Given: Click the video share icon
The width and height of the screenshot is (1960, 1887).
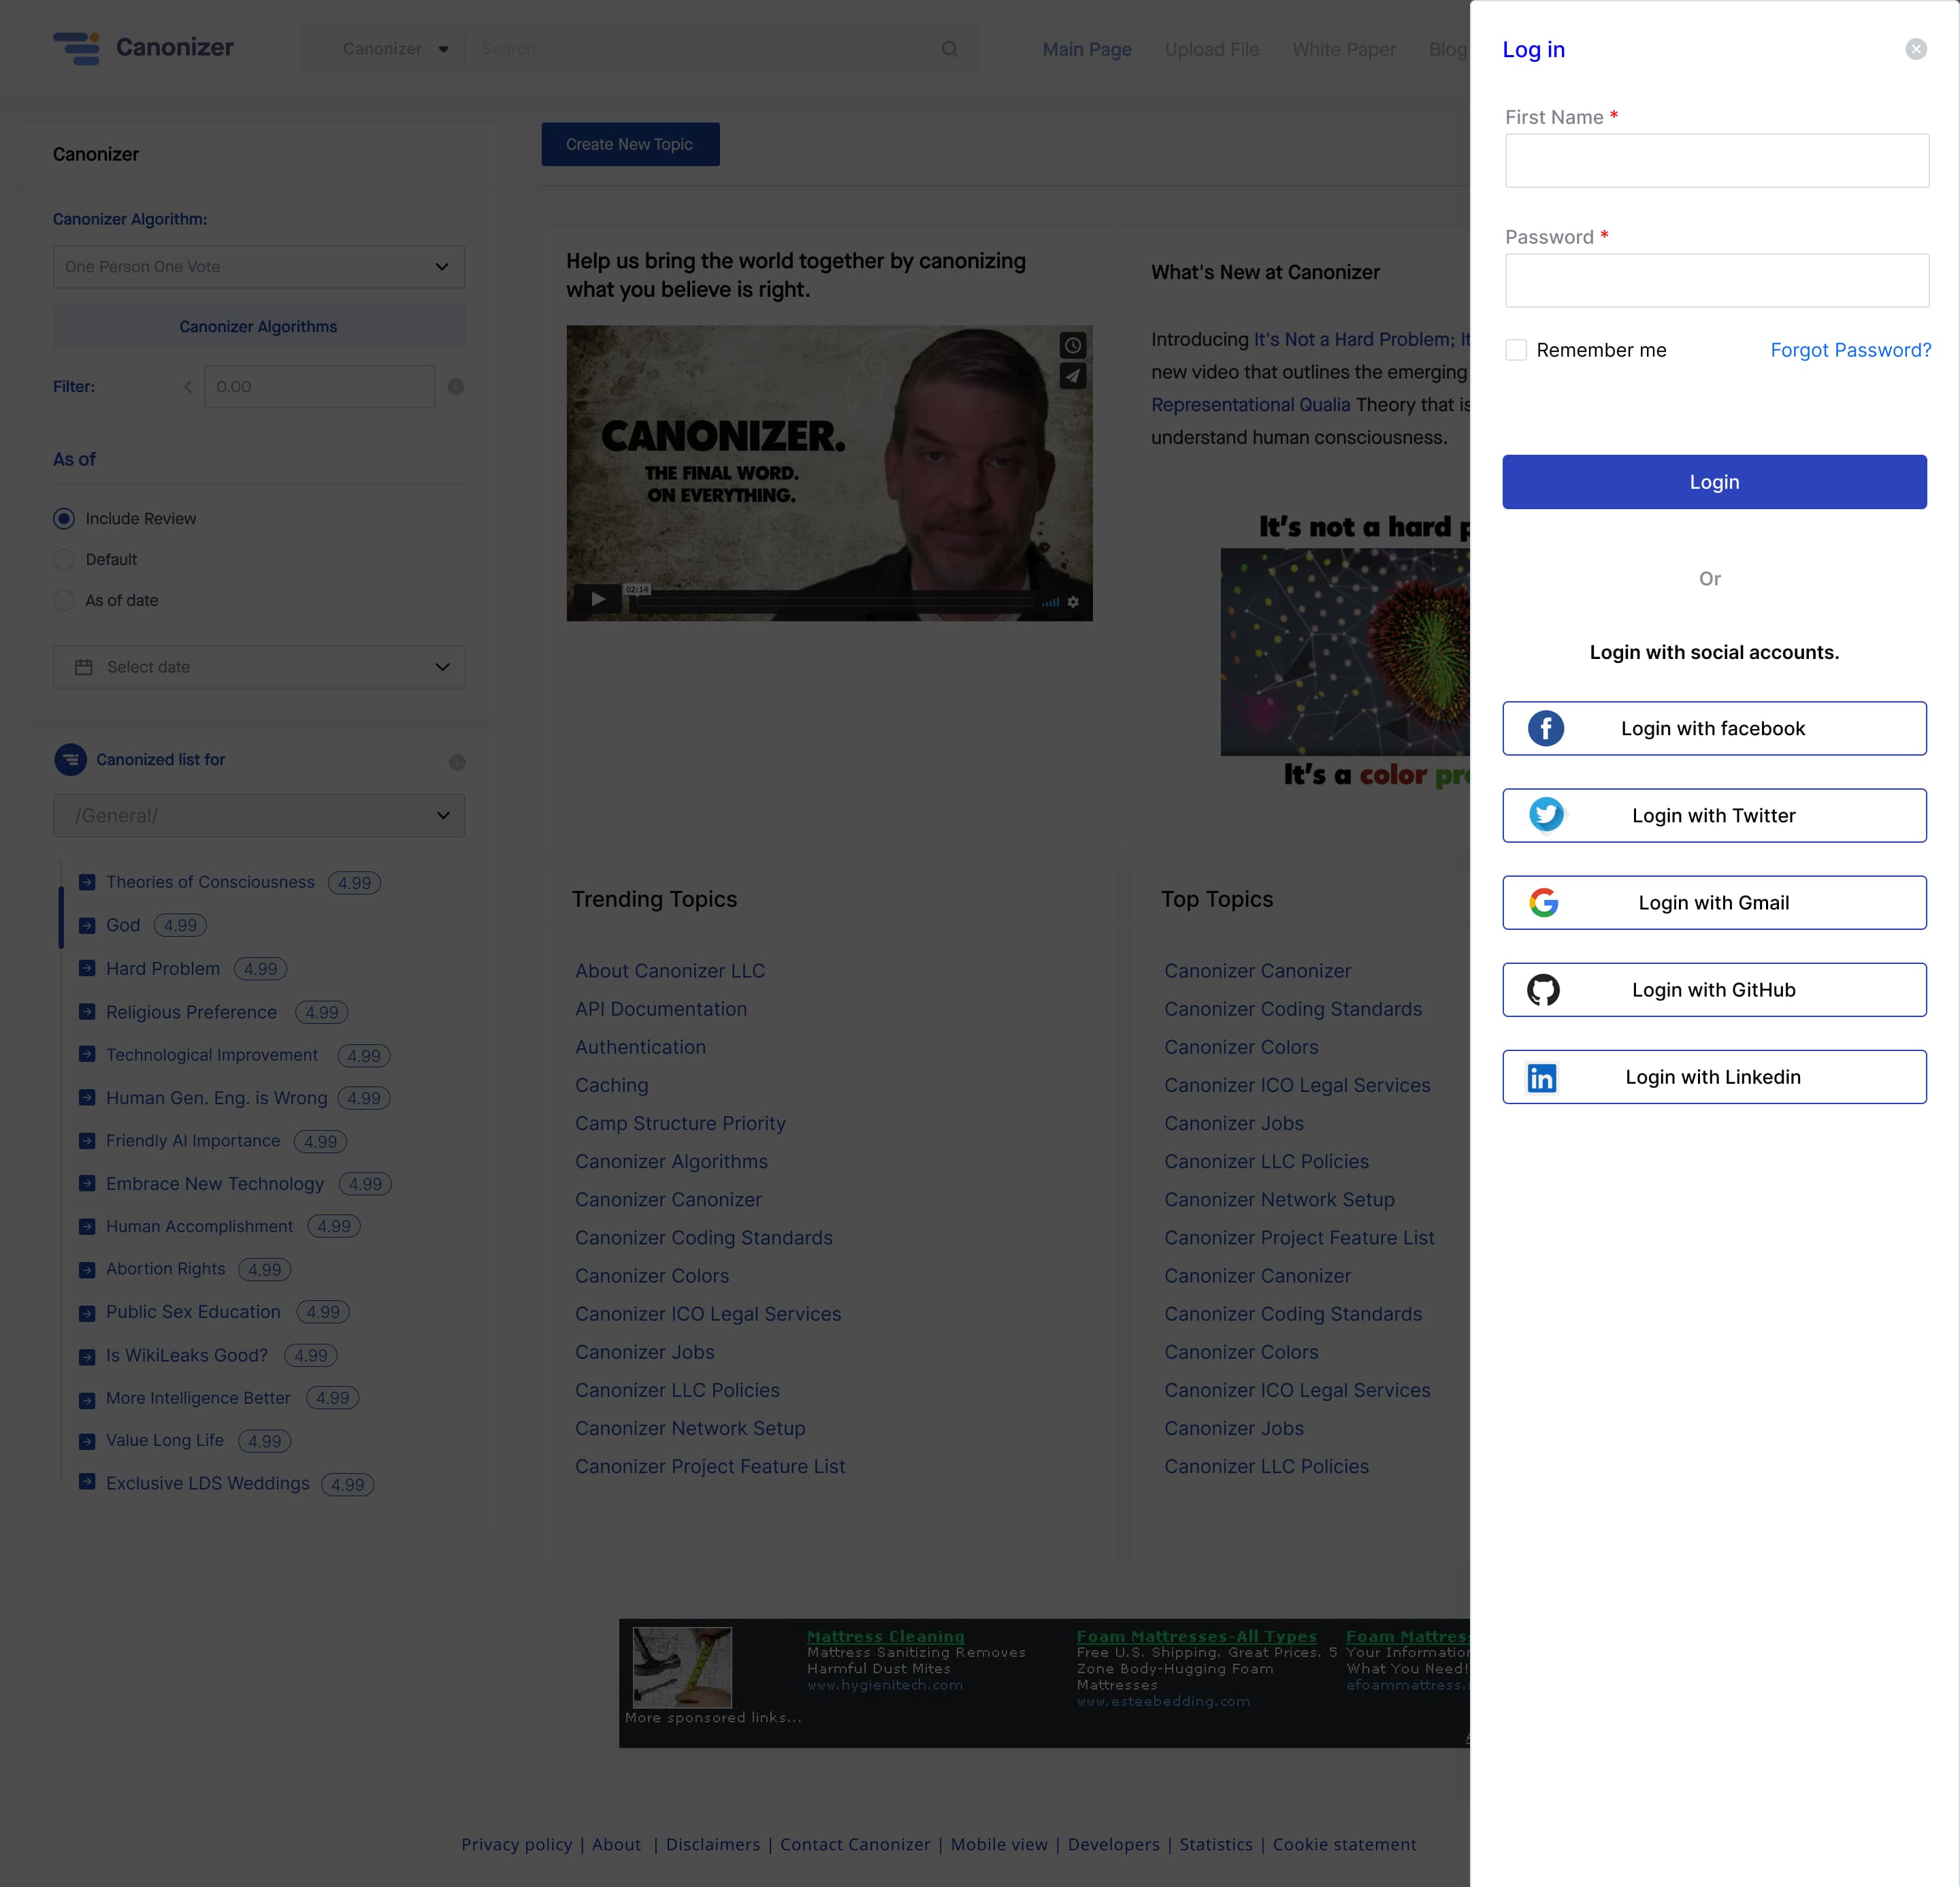Looking at the screenshot, I should click(x=1072, y=377).
